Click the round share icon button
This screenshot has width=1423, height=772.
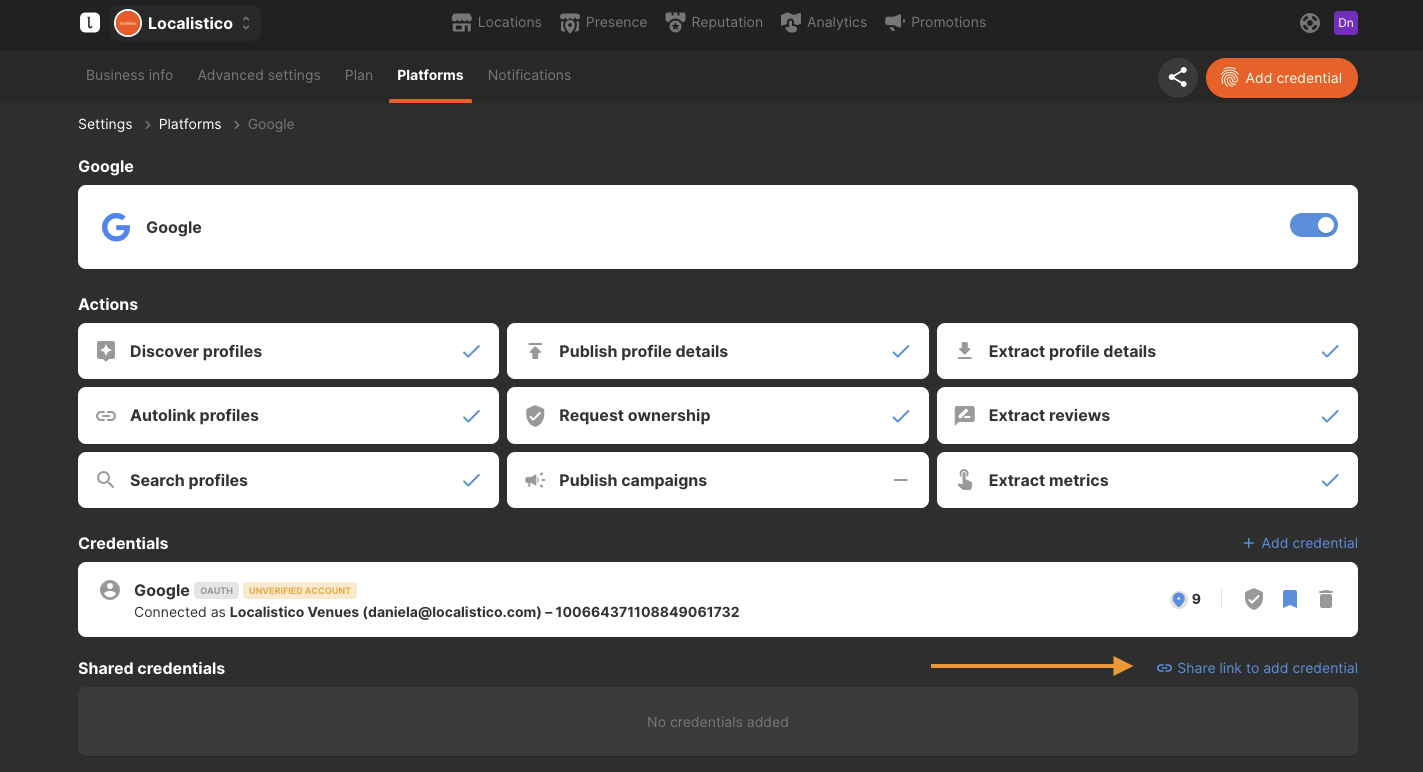(1178, 78)
